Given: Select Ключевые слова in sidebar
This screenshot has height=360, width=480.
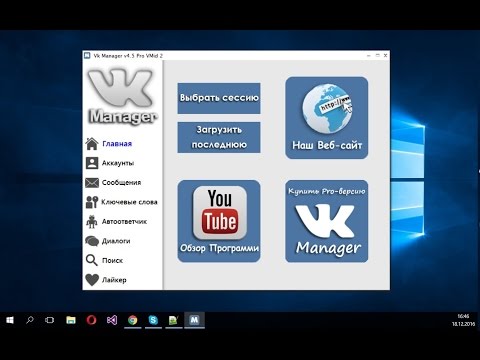Looking at the screenshot, I should pos(129,202).
